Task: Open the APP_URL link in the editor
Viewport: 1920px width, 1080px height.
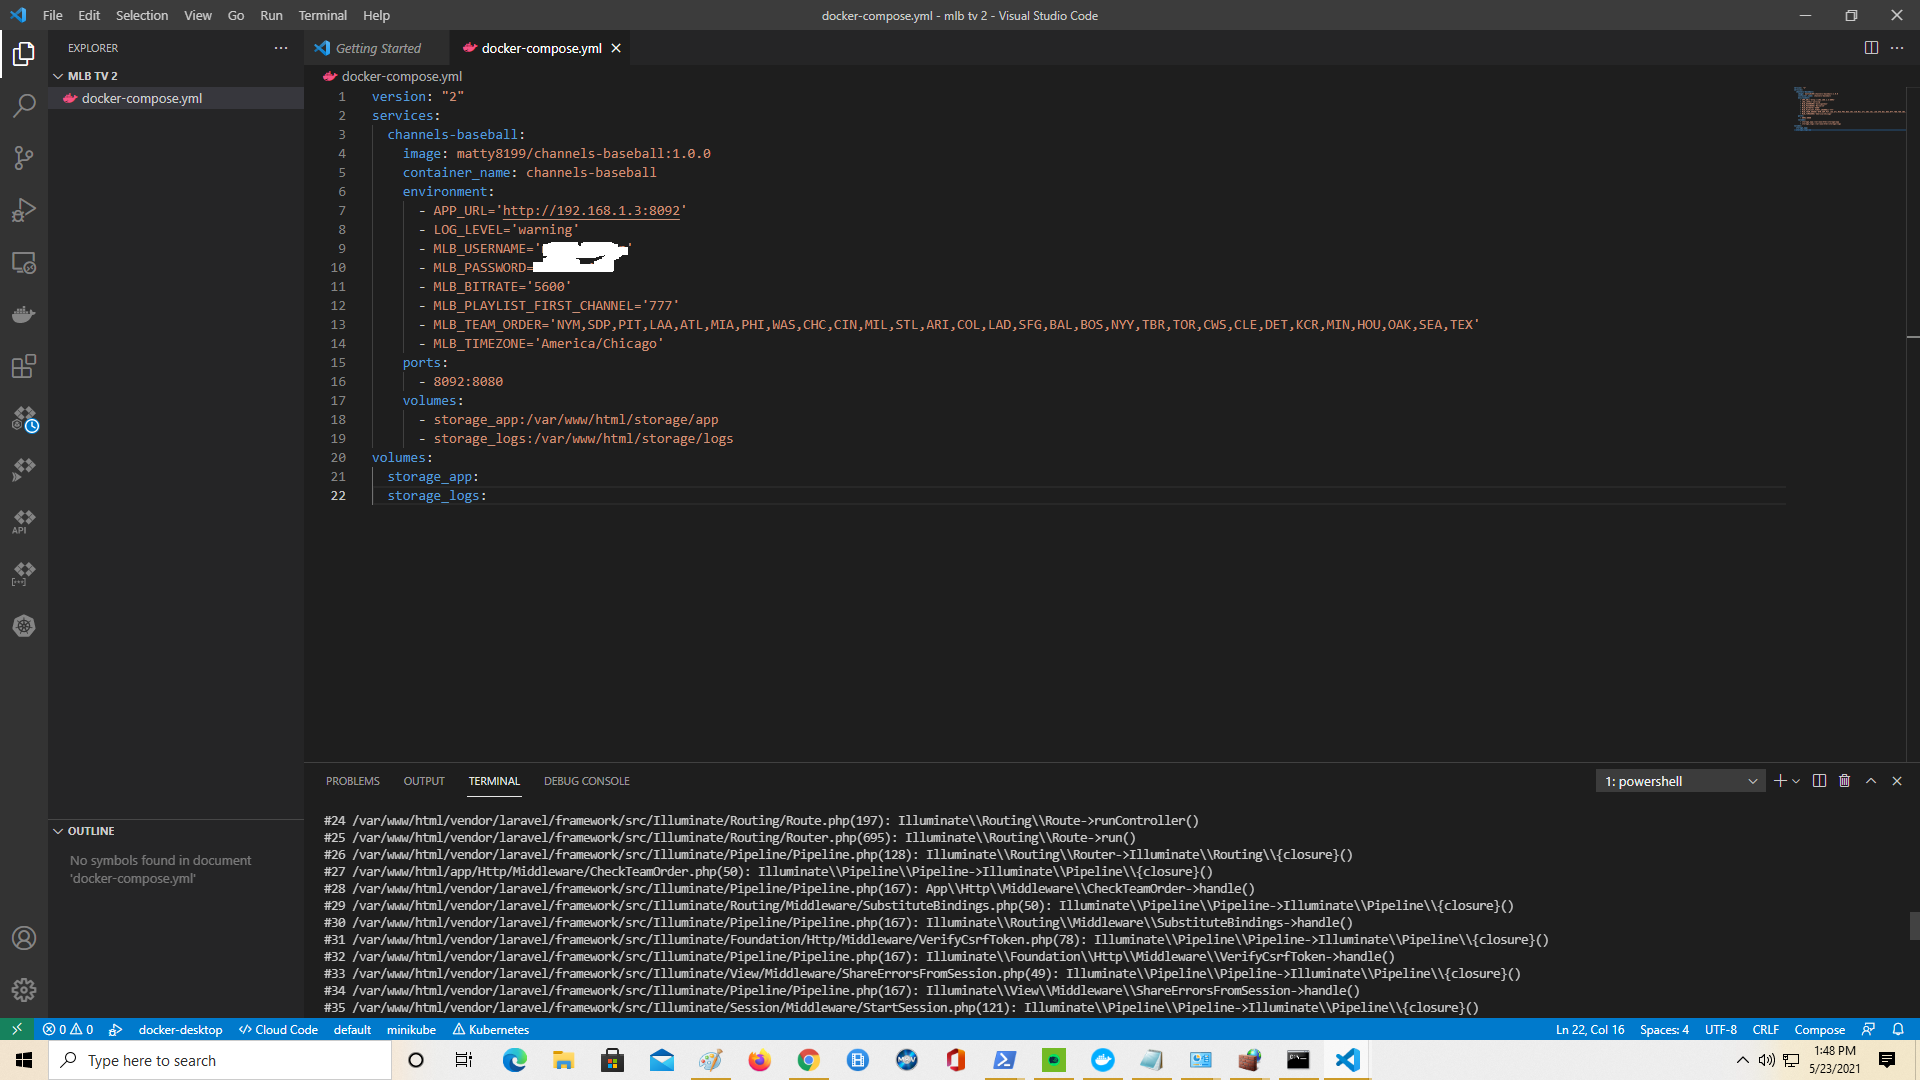Action: pyautogui.click(x=591, y=211)
